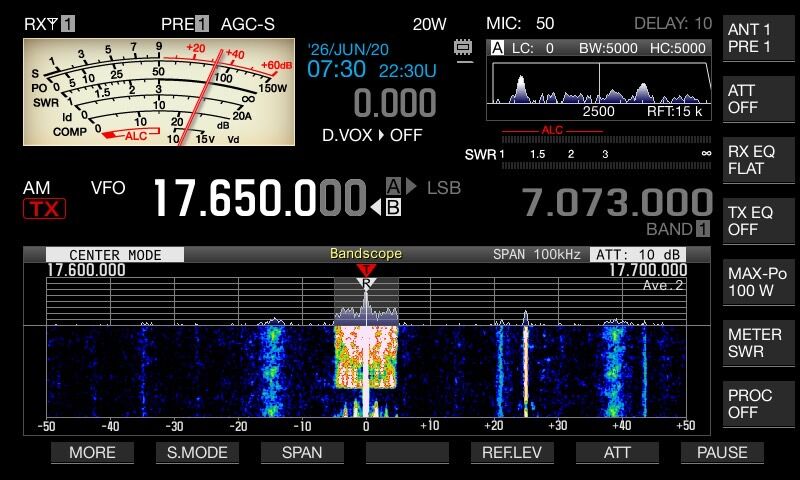
Task: Click the HC:5000 high-cut value
Action: point(678,48)
